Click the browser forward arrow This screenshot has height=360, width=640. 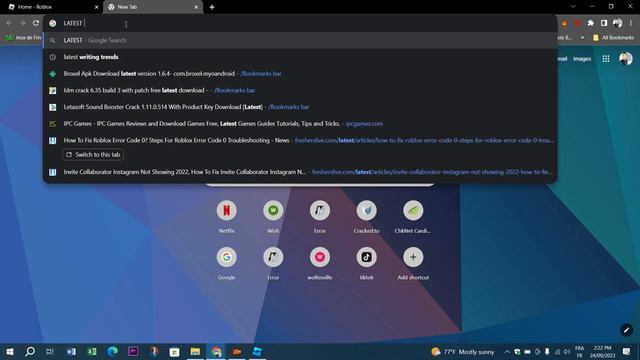pyautogui.click(x=22, y=23)
